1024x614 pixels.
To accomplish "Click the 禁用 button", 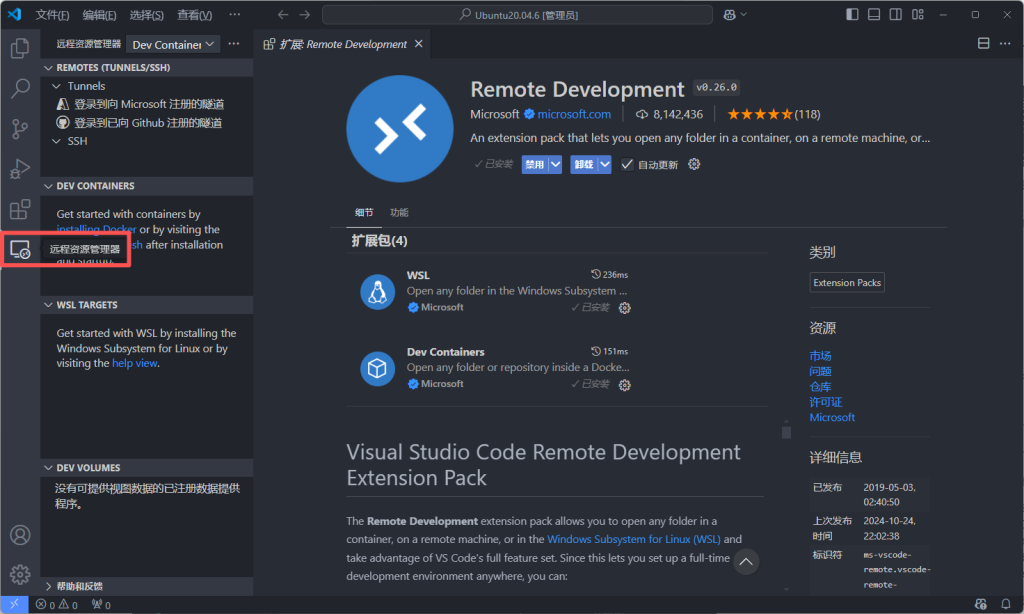I will 535,165.
